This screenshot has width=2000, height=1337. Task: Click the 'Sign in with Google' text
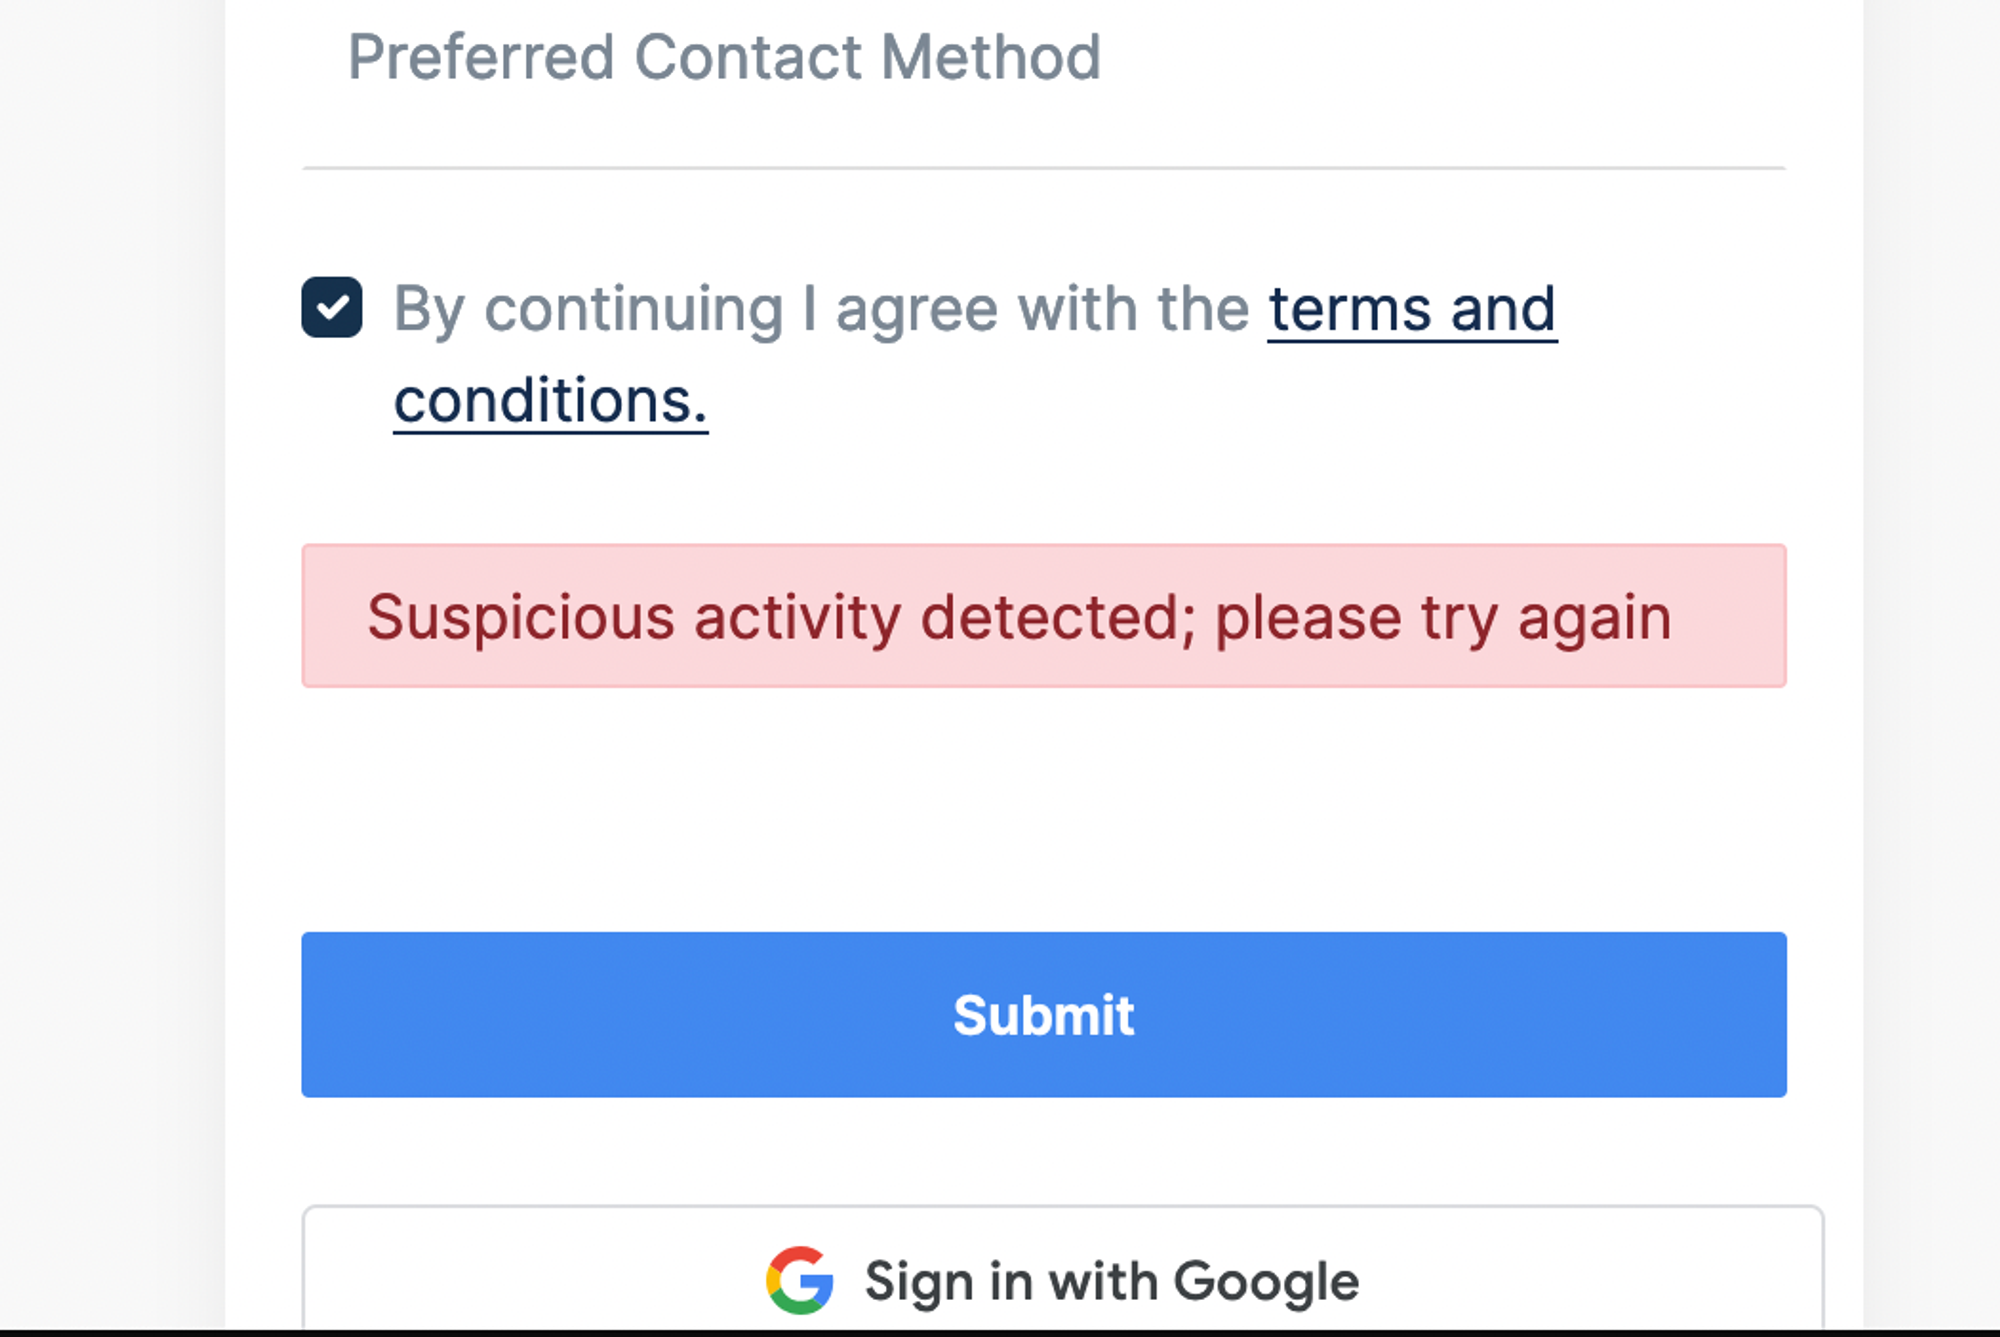tap(1112, 1281)
